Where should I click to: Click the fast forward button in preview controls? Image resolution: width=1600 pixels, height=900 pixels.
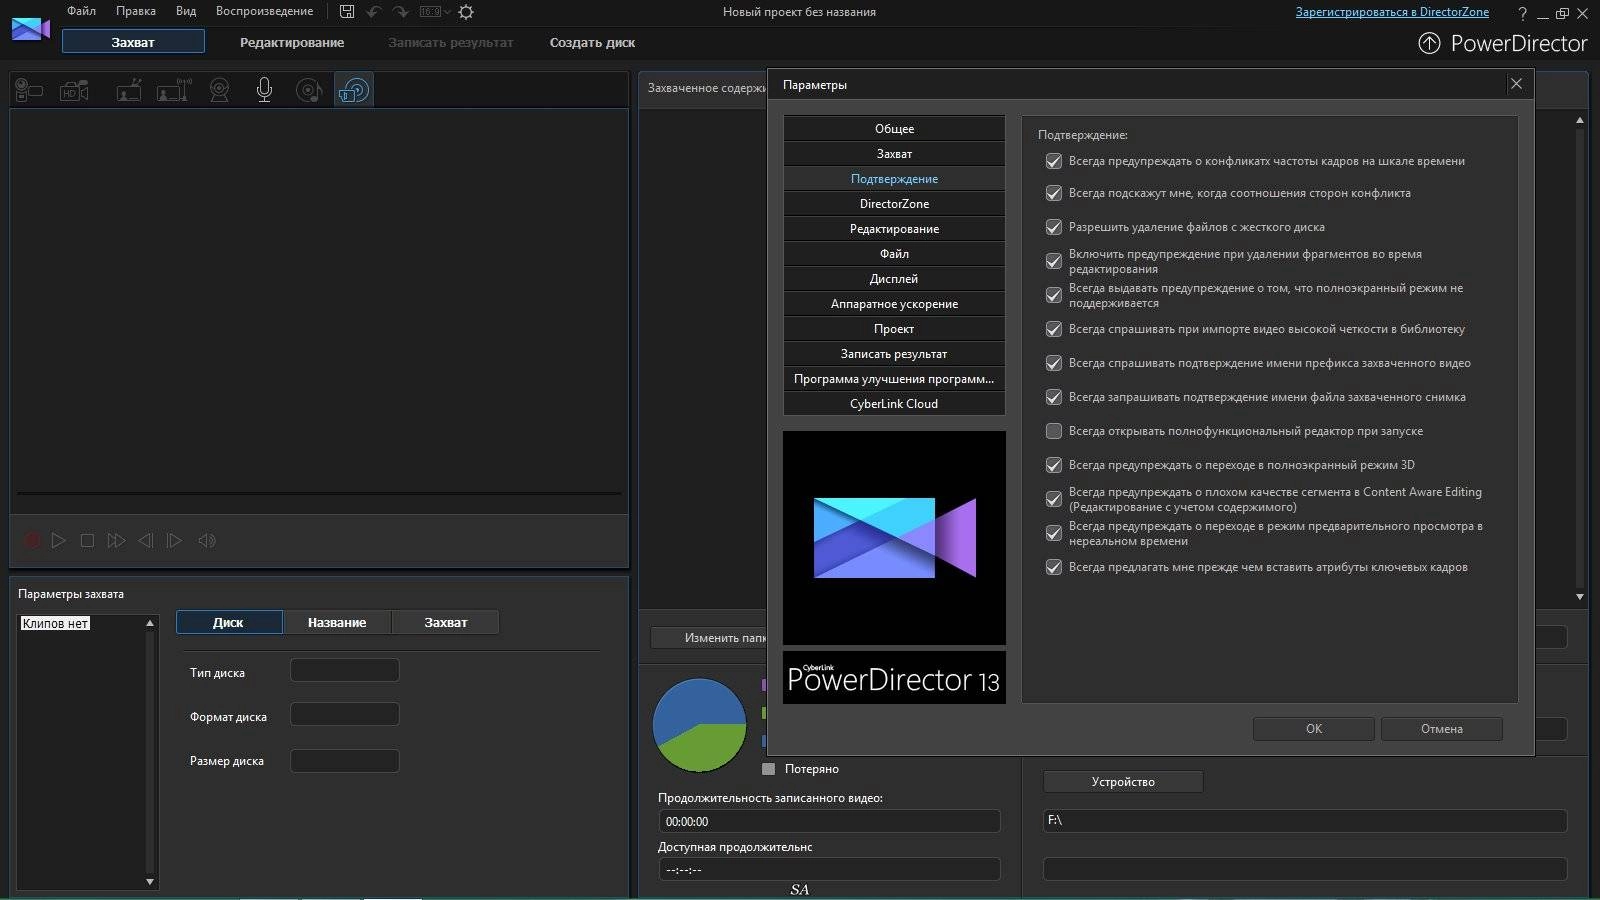click(116, 540)
